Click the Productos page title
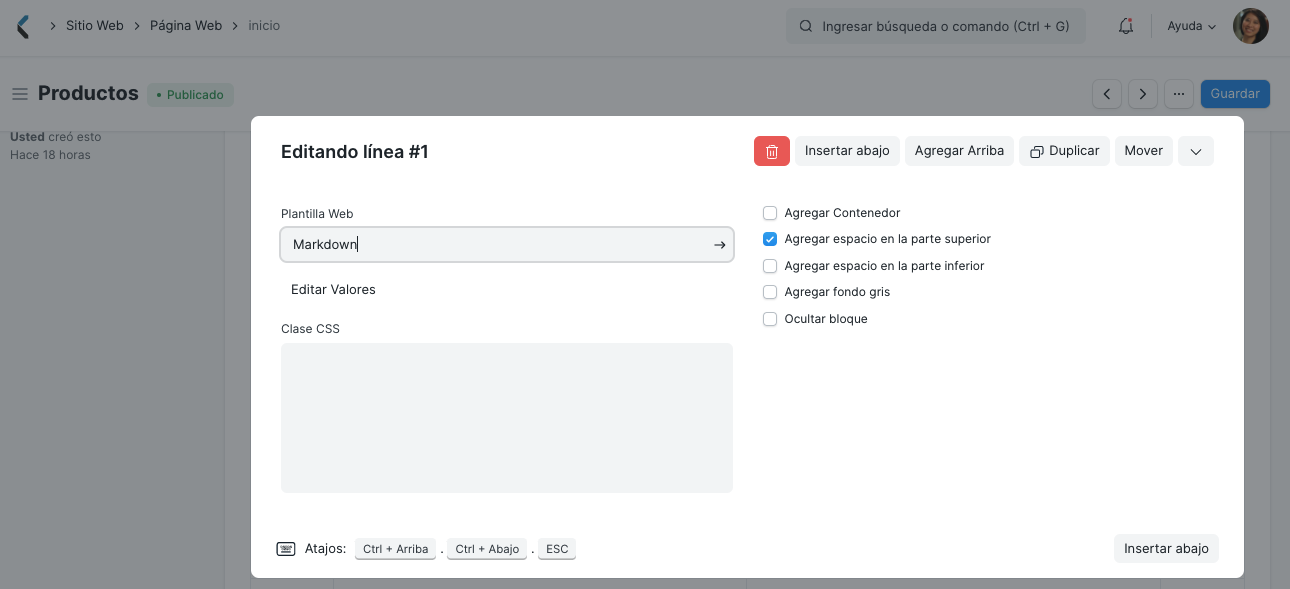The image size is (1290, 589). tap(88, 93)
